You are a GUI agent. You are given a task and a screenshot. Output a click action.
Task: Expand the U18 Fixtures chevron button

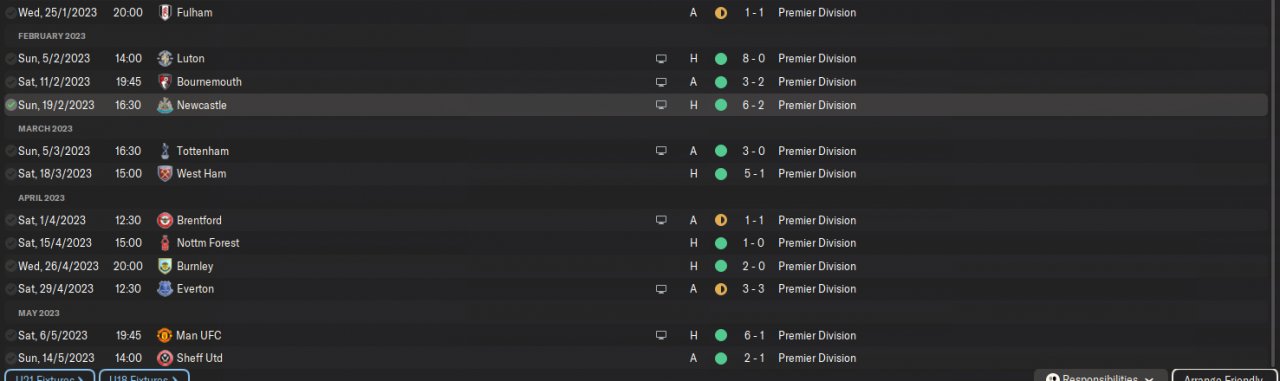click(x=145, y=377)
